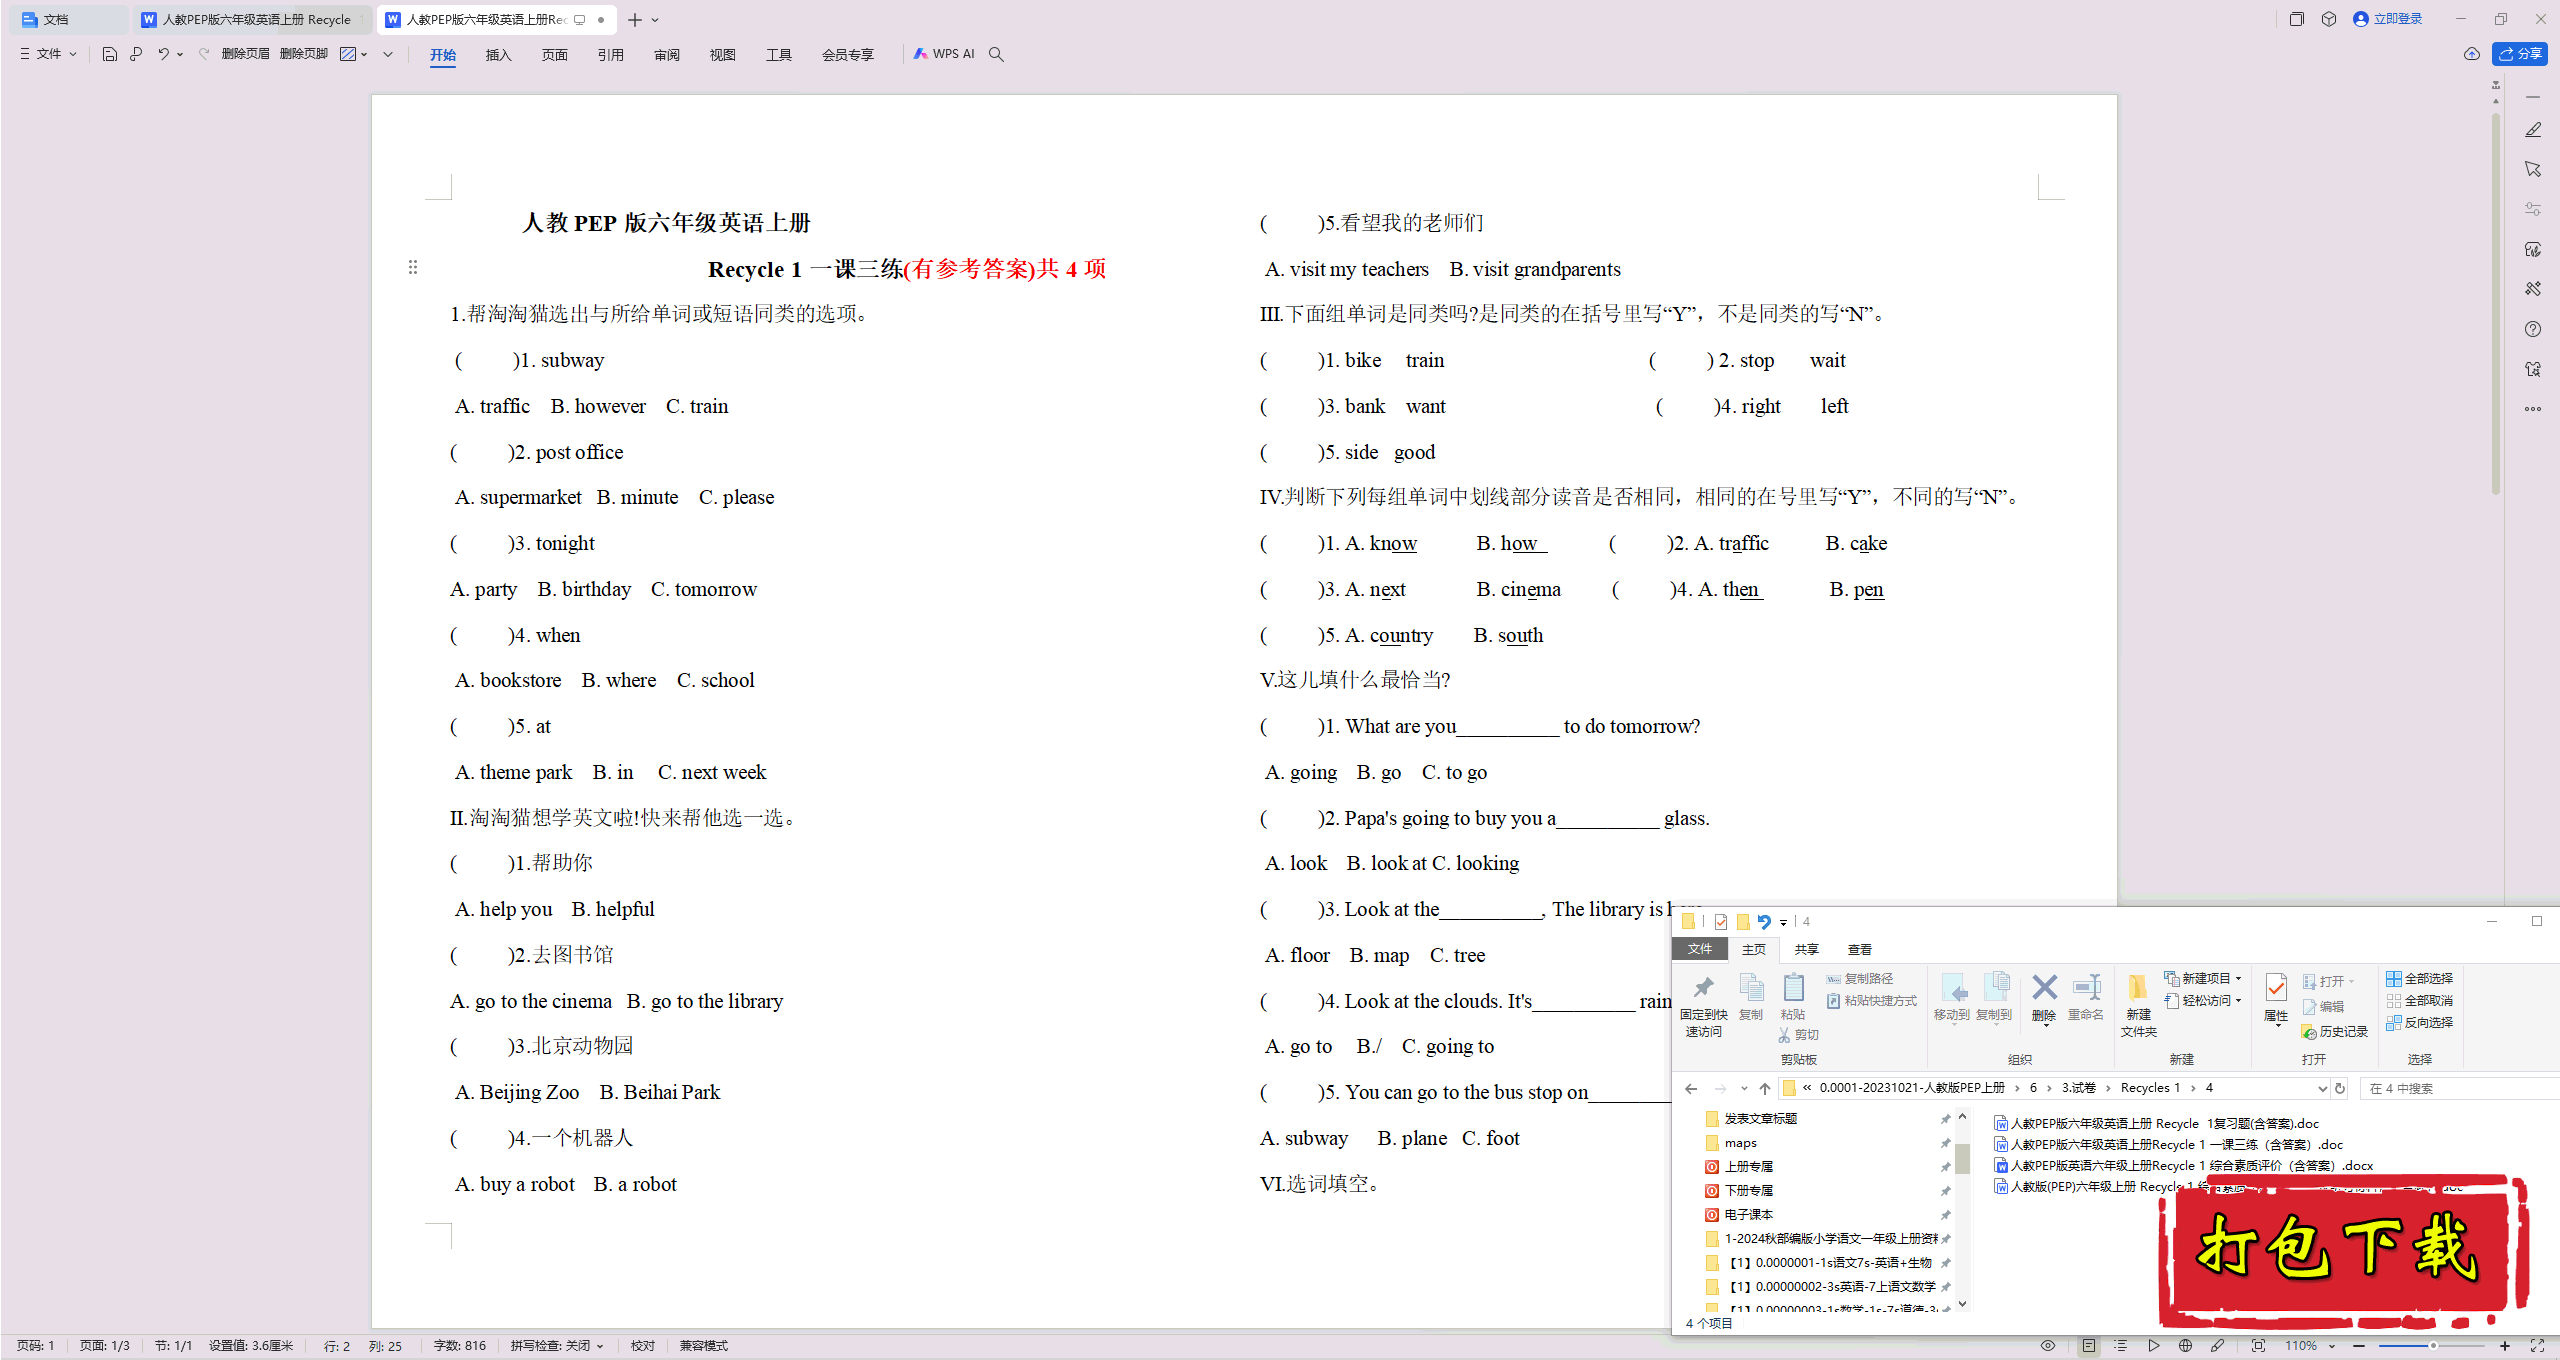
Task: Click the Explorer search box 在 4 中搜索
Action: tap(2458, 1088)
